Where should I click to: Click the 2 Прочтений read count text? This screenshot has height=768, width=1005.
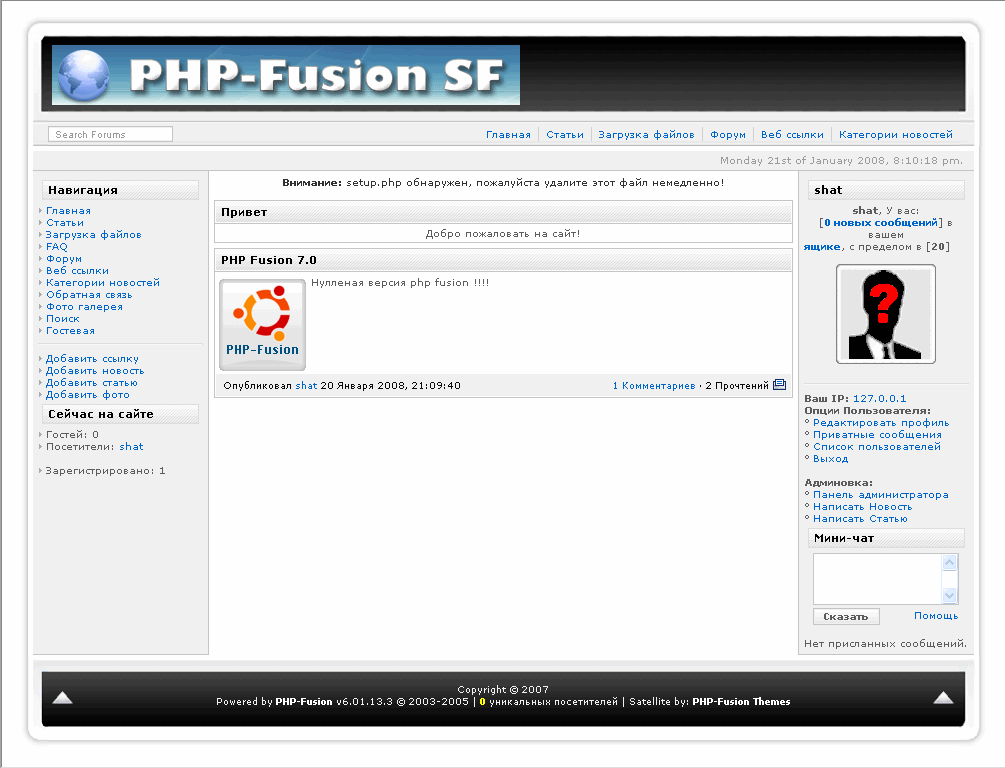point(737,385)
